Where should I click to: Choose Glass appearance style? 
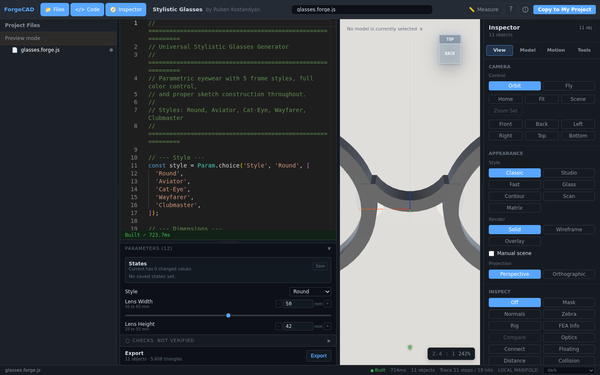coord(569,184)
